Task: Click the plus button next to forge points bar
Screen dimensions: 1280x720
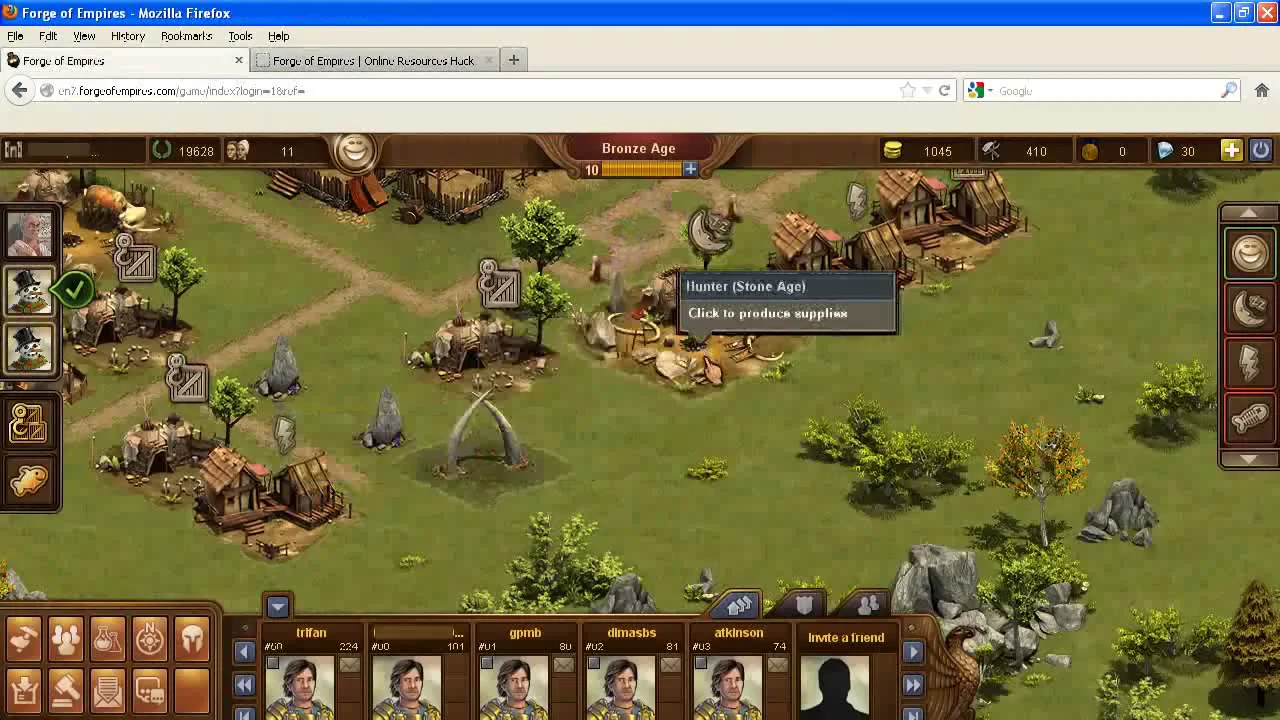Action: coord(690,169)
